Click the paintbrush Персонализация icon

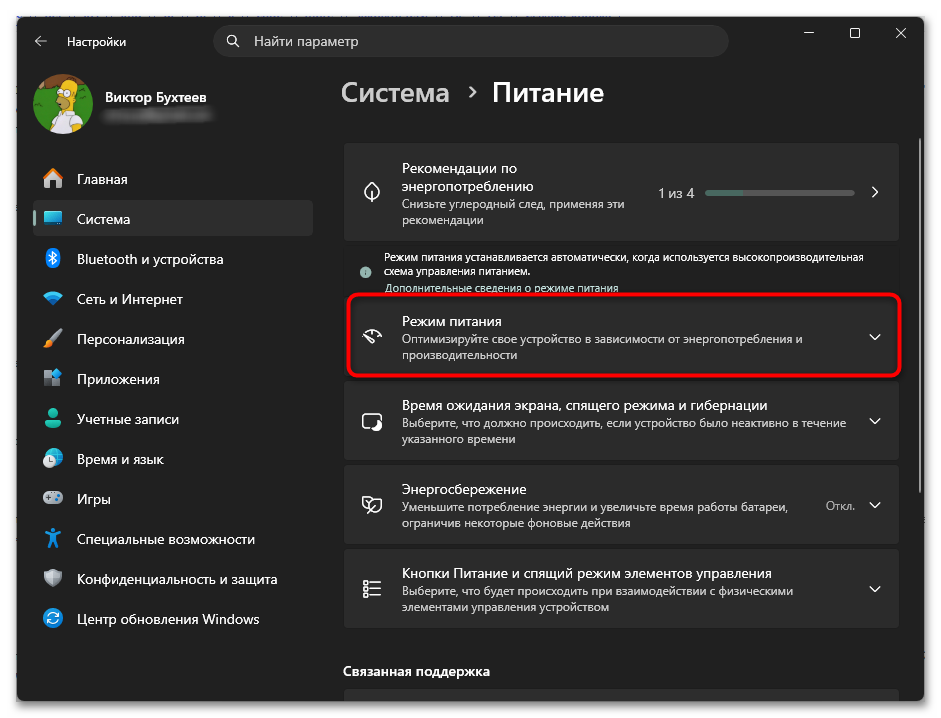pos(53,338)
